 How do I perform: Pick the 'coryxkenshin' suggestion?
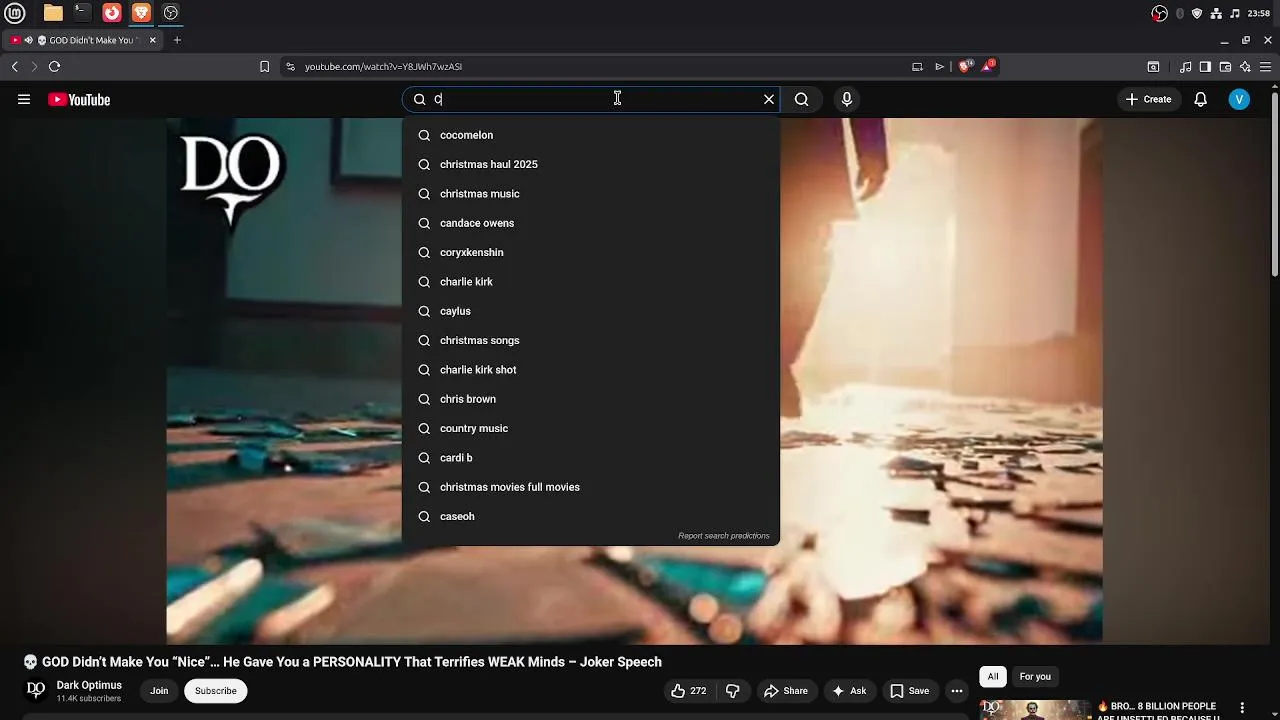tap(590, 252)
